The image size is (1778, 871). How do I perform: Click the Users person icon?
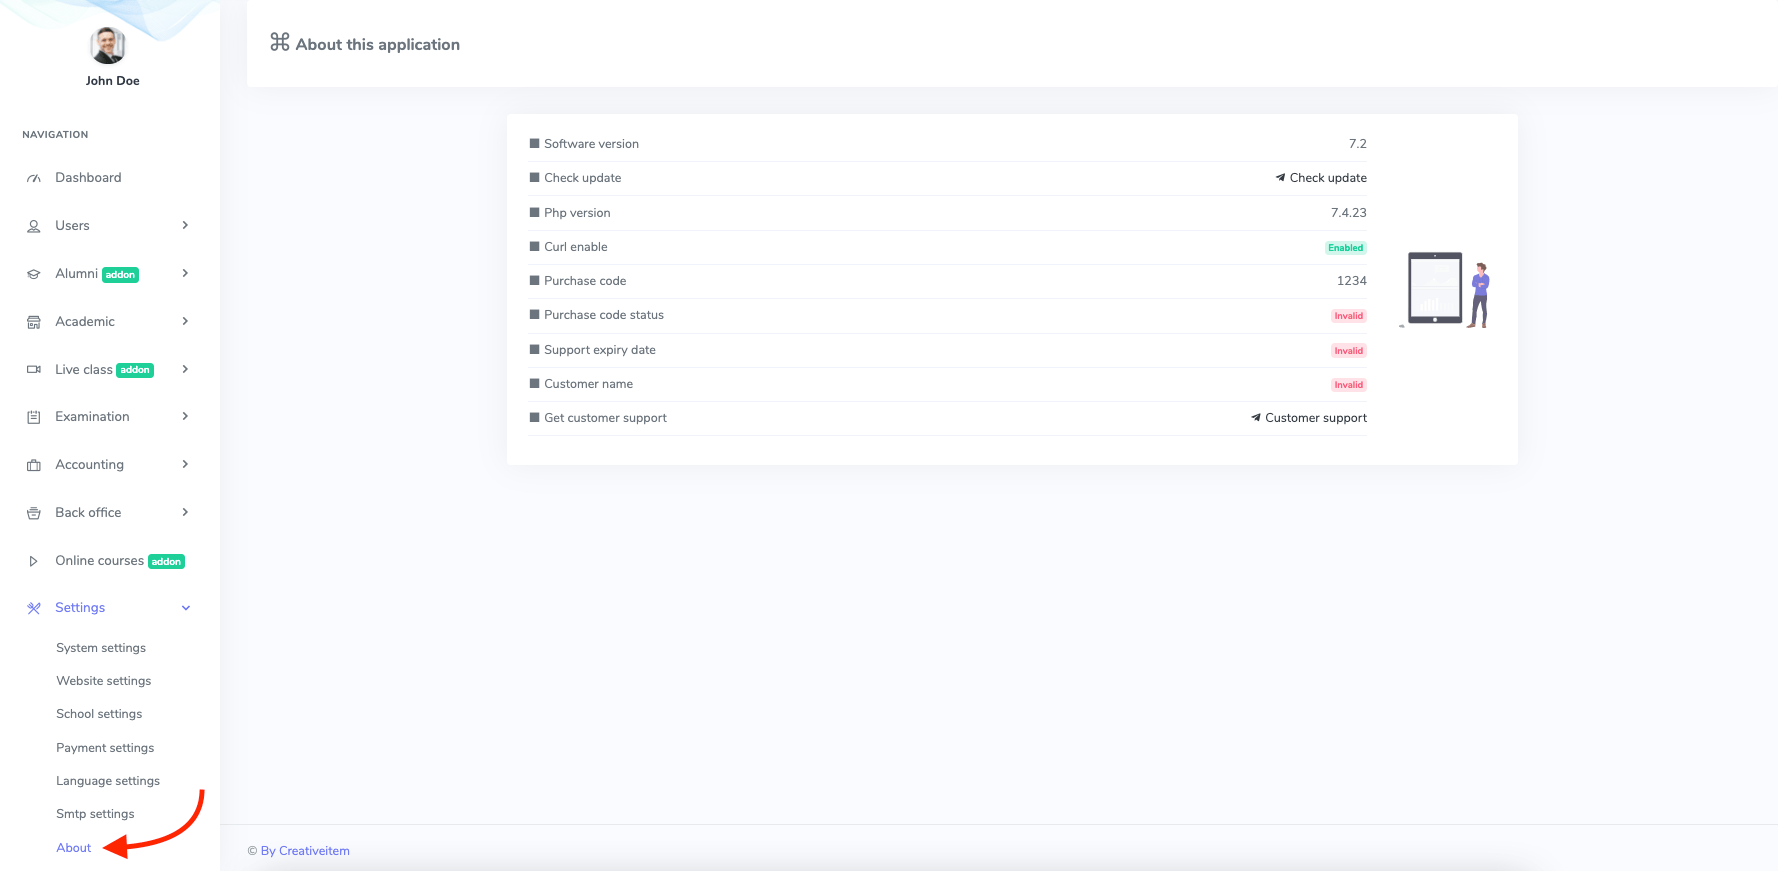tap(34, 226)
